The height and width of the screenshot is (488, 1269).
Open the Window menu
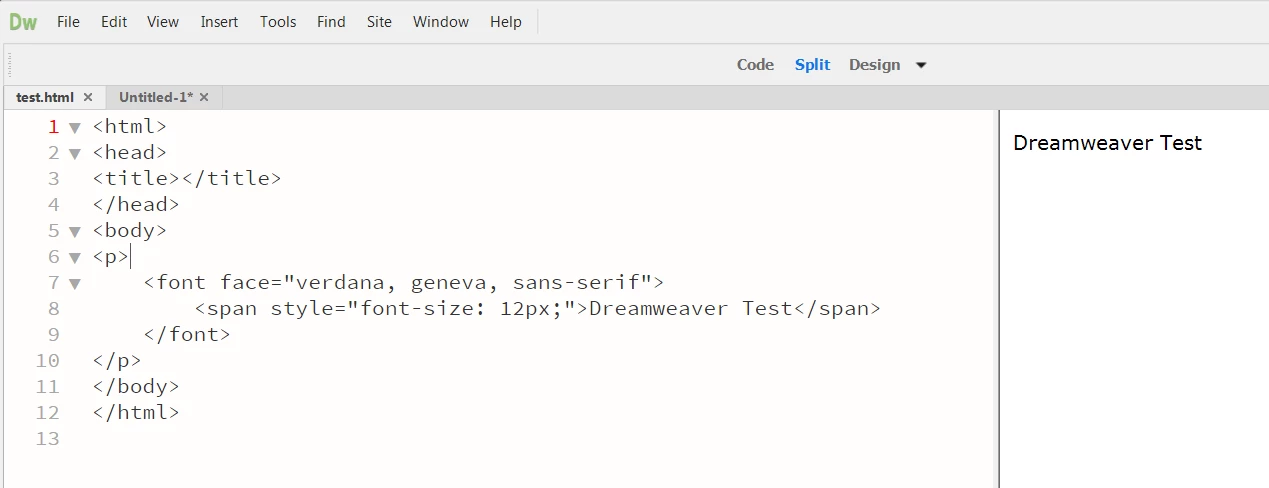point(441,22)
